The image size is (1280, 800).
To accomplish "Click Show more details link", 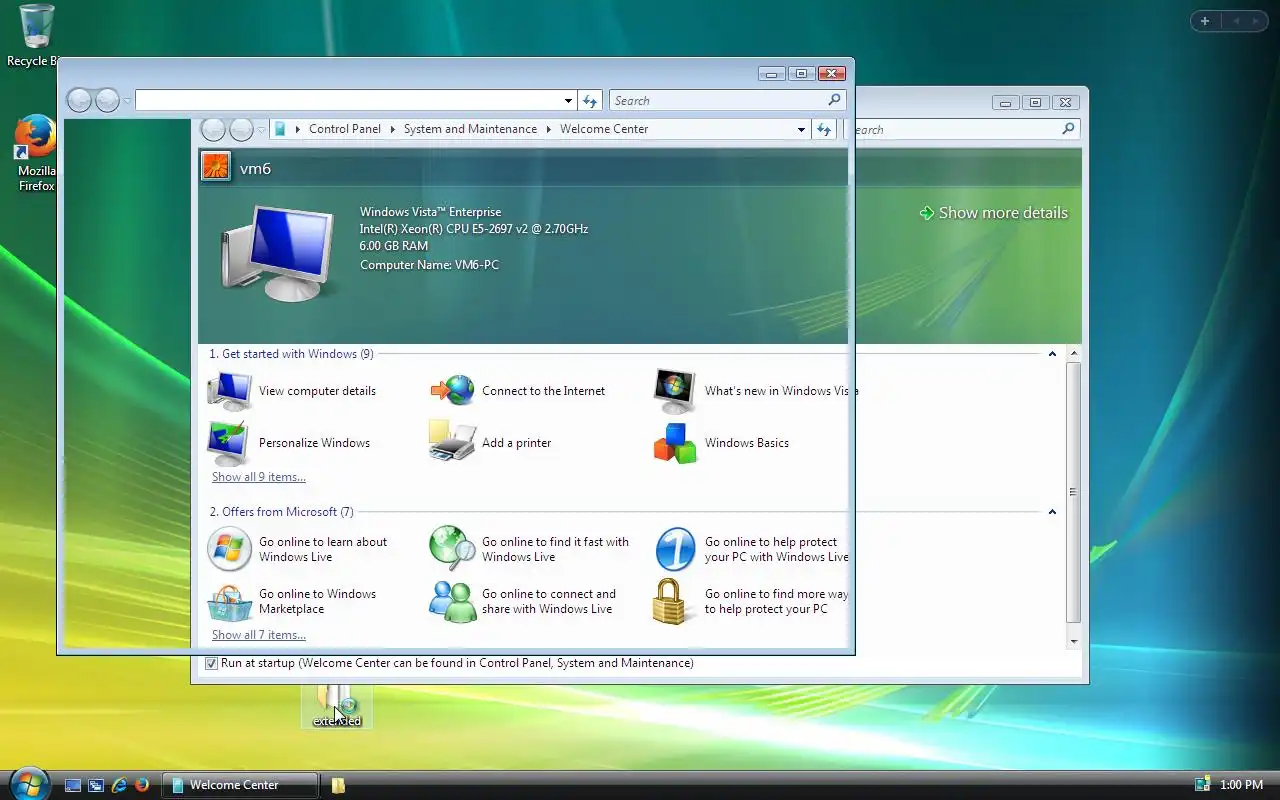I will coord(994,213).
